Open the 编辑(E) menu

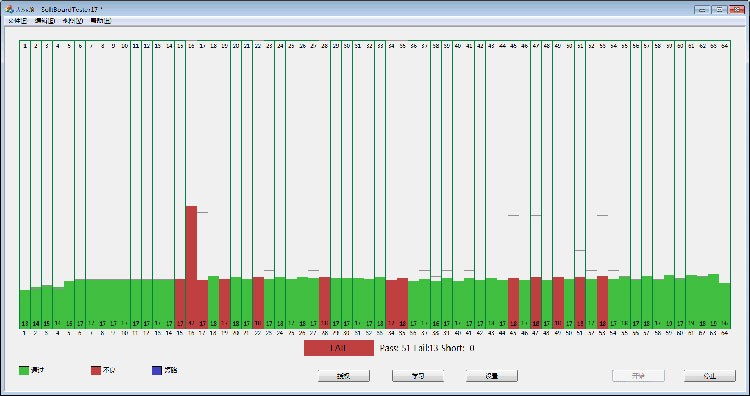pyautogui.click(x=45, y=21)
